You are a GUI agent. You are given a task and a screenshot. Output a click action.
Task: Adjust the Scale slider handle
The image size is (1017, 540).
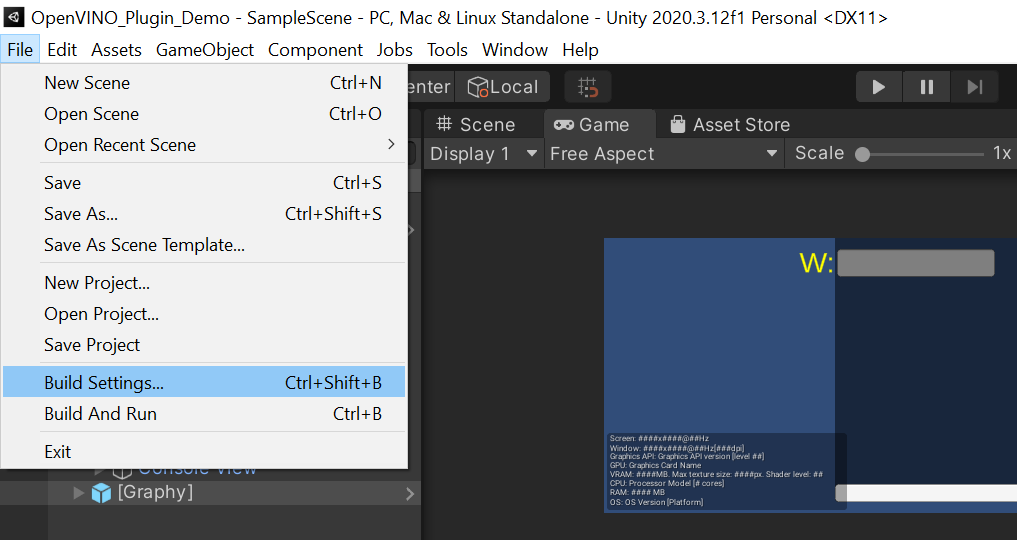click(x=862, y=154)
